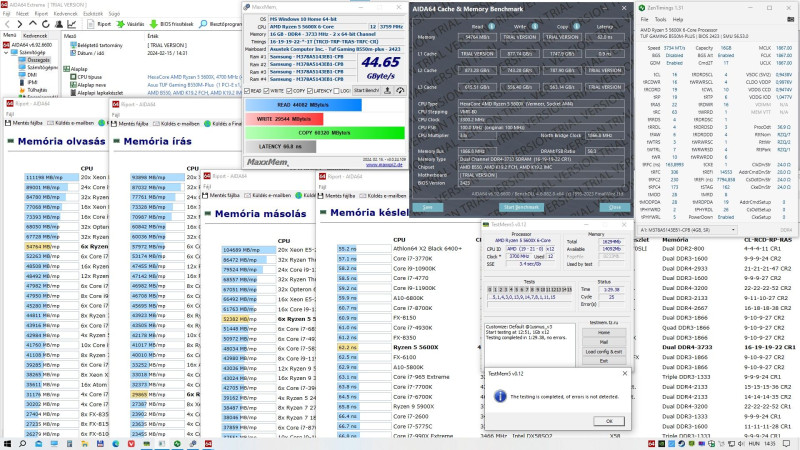Click info icon next to Write column
Image resolution: width=800 pixels, height=450 pixels.
[x=535, y=27]
